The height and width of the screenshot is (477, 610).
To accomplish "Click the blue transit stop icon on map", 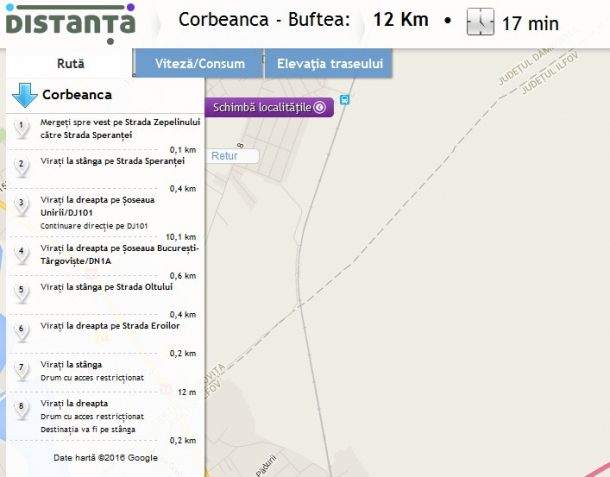I will point(345,99).
